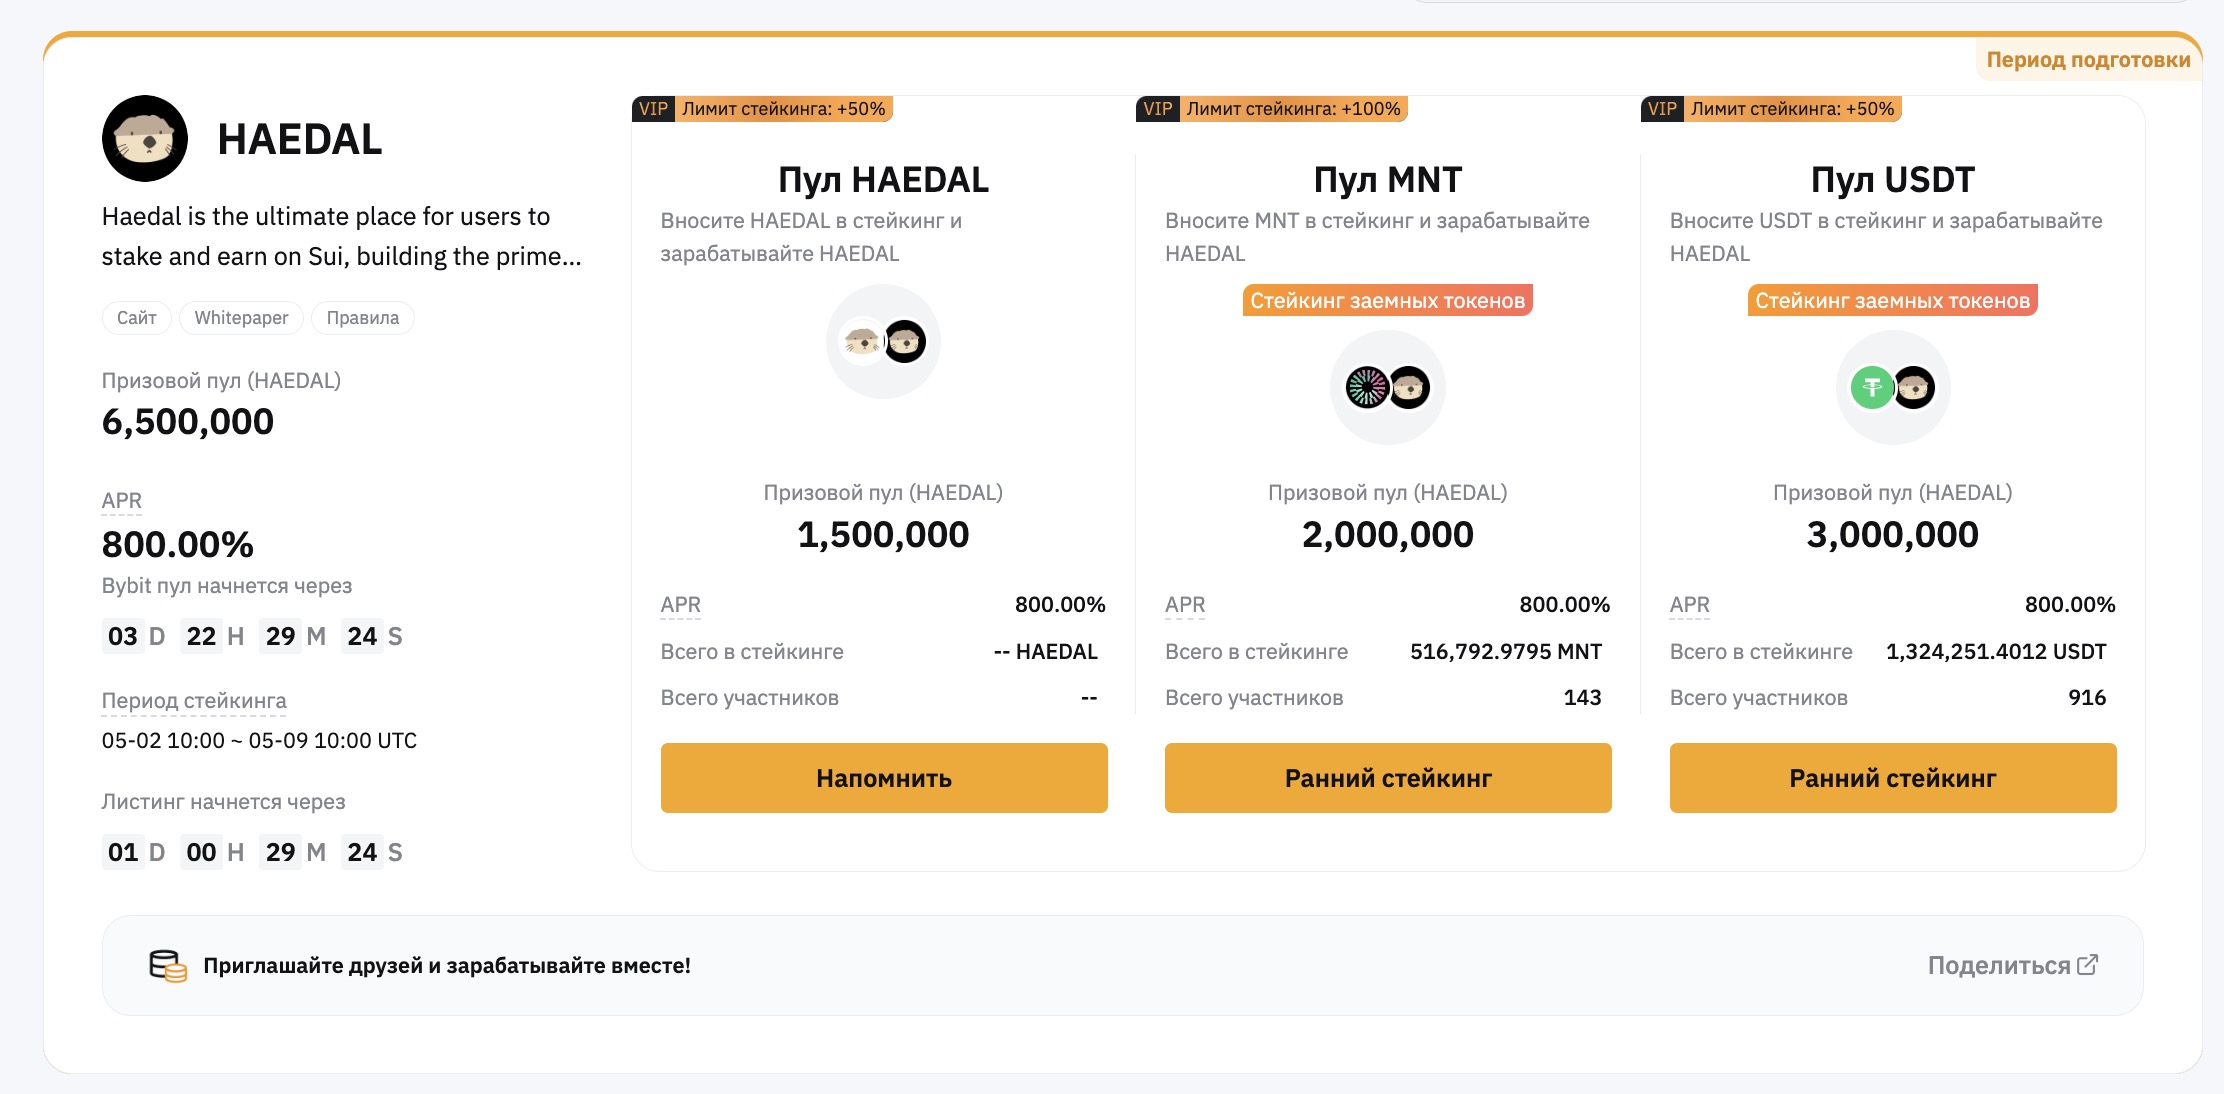2224x1094 pixels.
Task: Open the Правила rules chip
Action: point(363,318)
